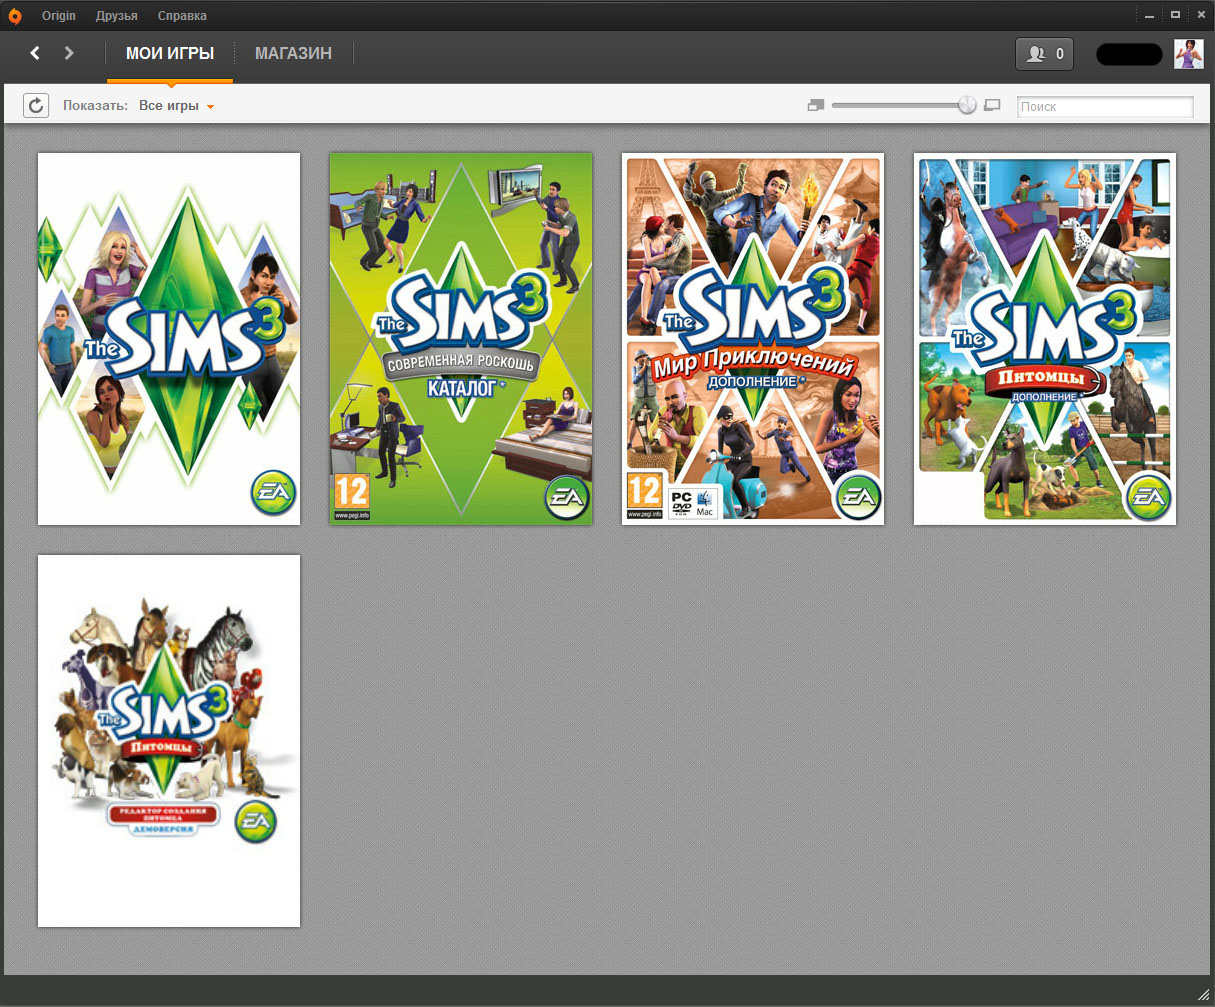
Task: Focus the Поиск search field
Action: tap(1105, 106)
